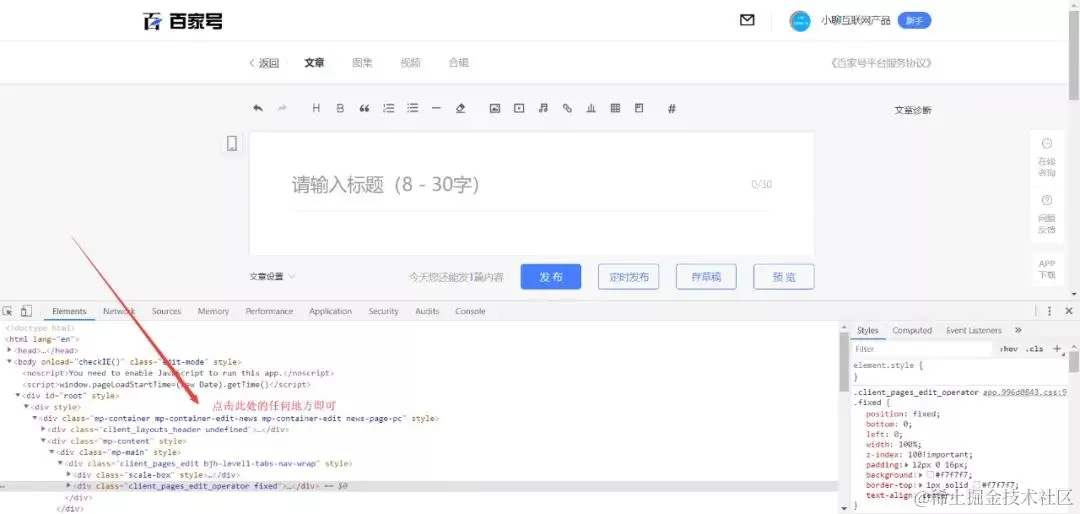
Task: Apply heading format with H icon
Action: [x=316, y=108]
